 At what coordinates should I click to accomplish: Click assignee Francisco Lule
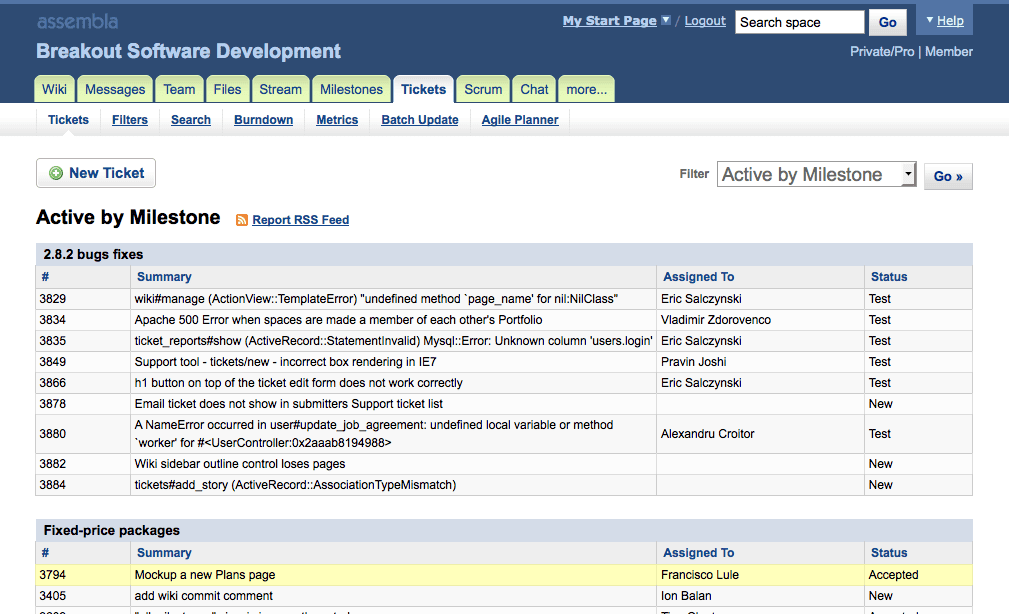(x=699, y=575)
